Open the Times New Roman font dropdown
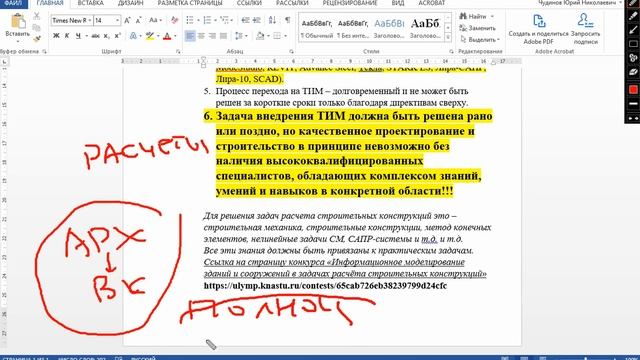The width and height of the screenshot is (640, 360). coord(90,20)
